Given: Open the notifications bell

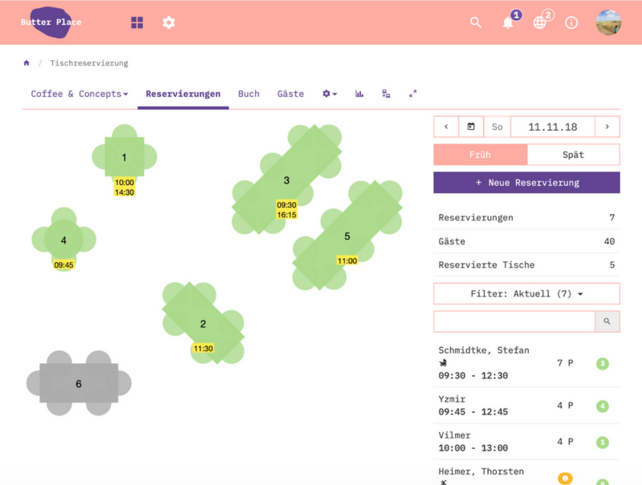Looking at the screenshot, I should 508,22.
